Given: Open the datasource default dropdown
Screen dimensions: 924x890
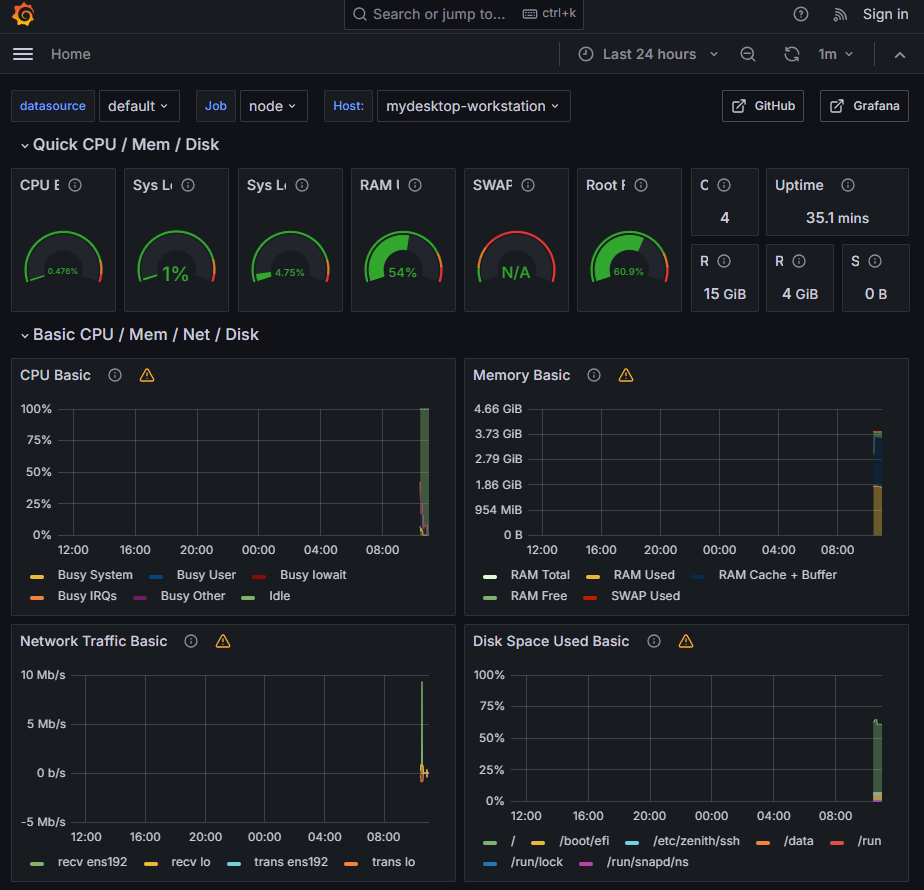Looking at the screenshot, I should click(x=138, y=106).
